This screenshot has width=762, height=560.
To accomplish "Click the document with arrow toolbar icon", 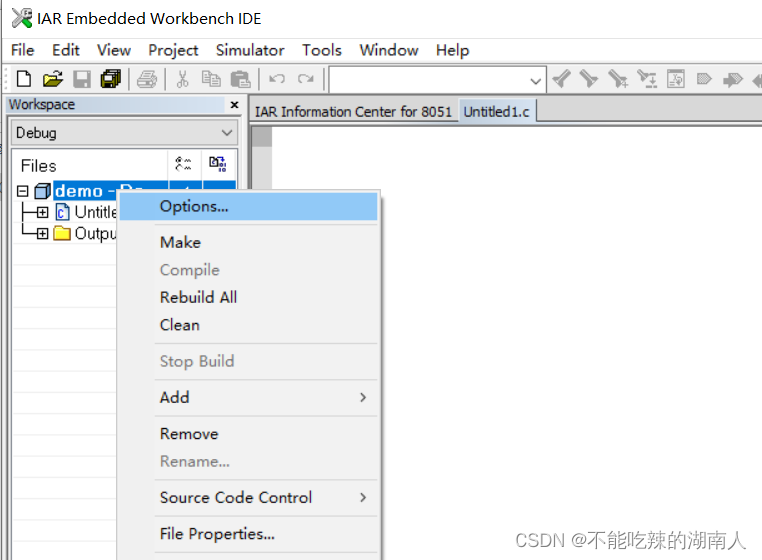I will click(676, 79).
